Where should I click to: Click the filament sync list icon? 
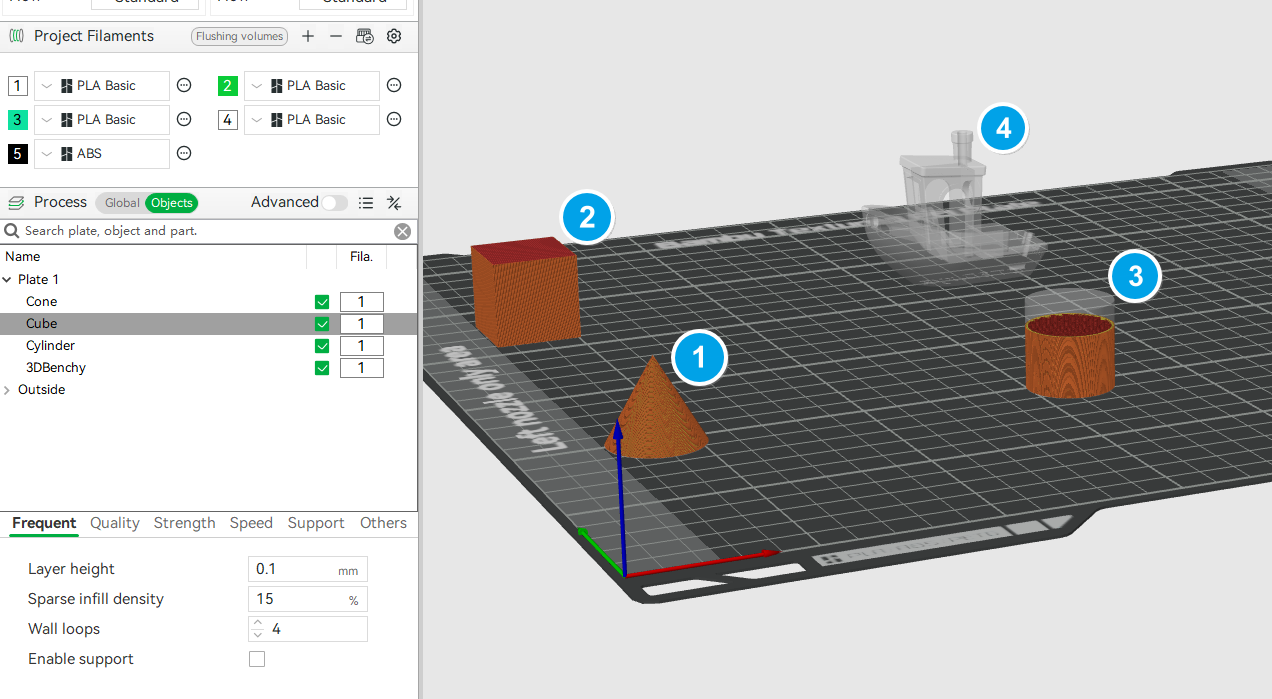point(365,36)
